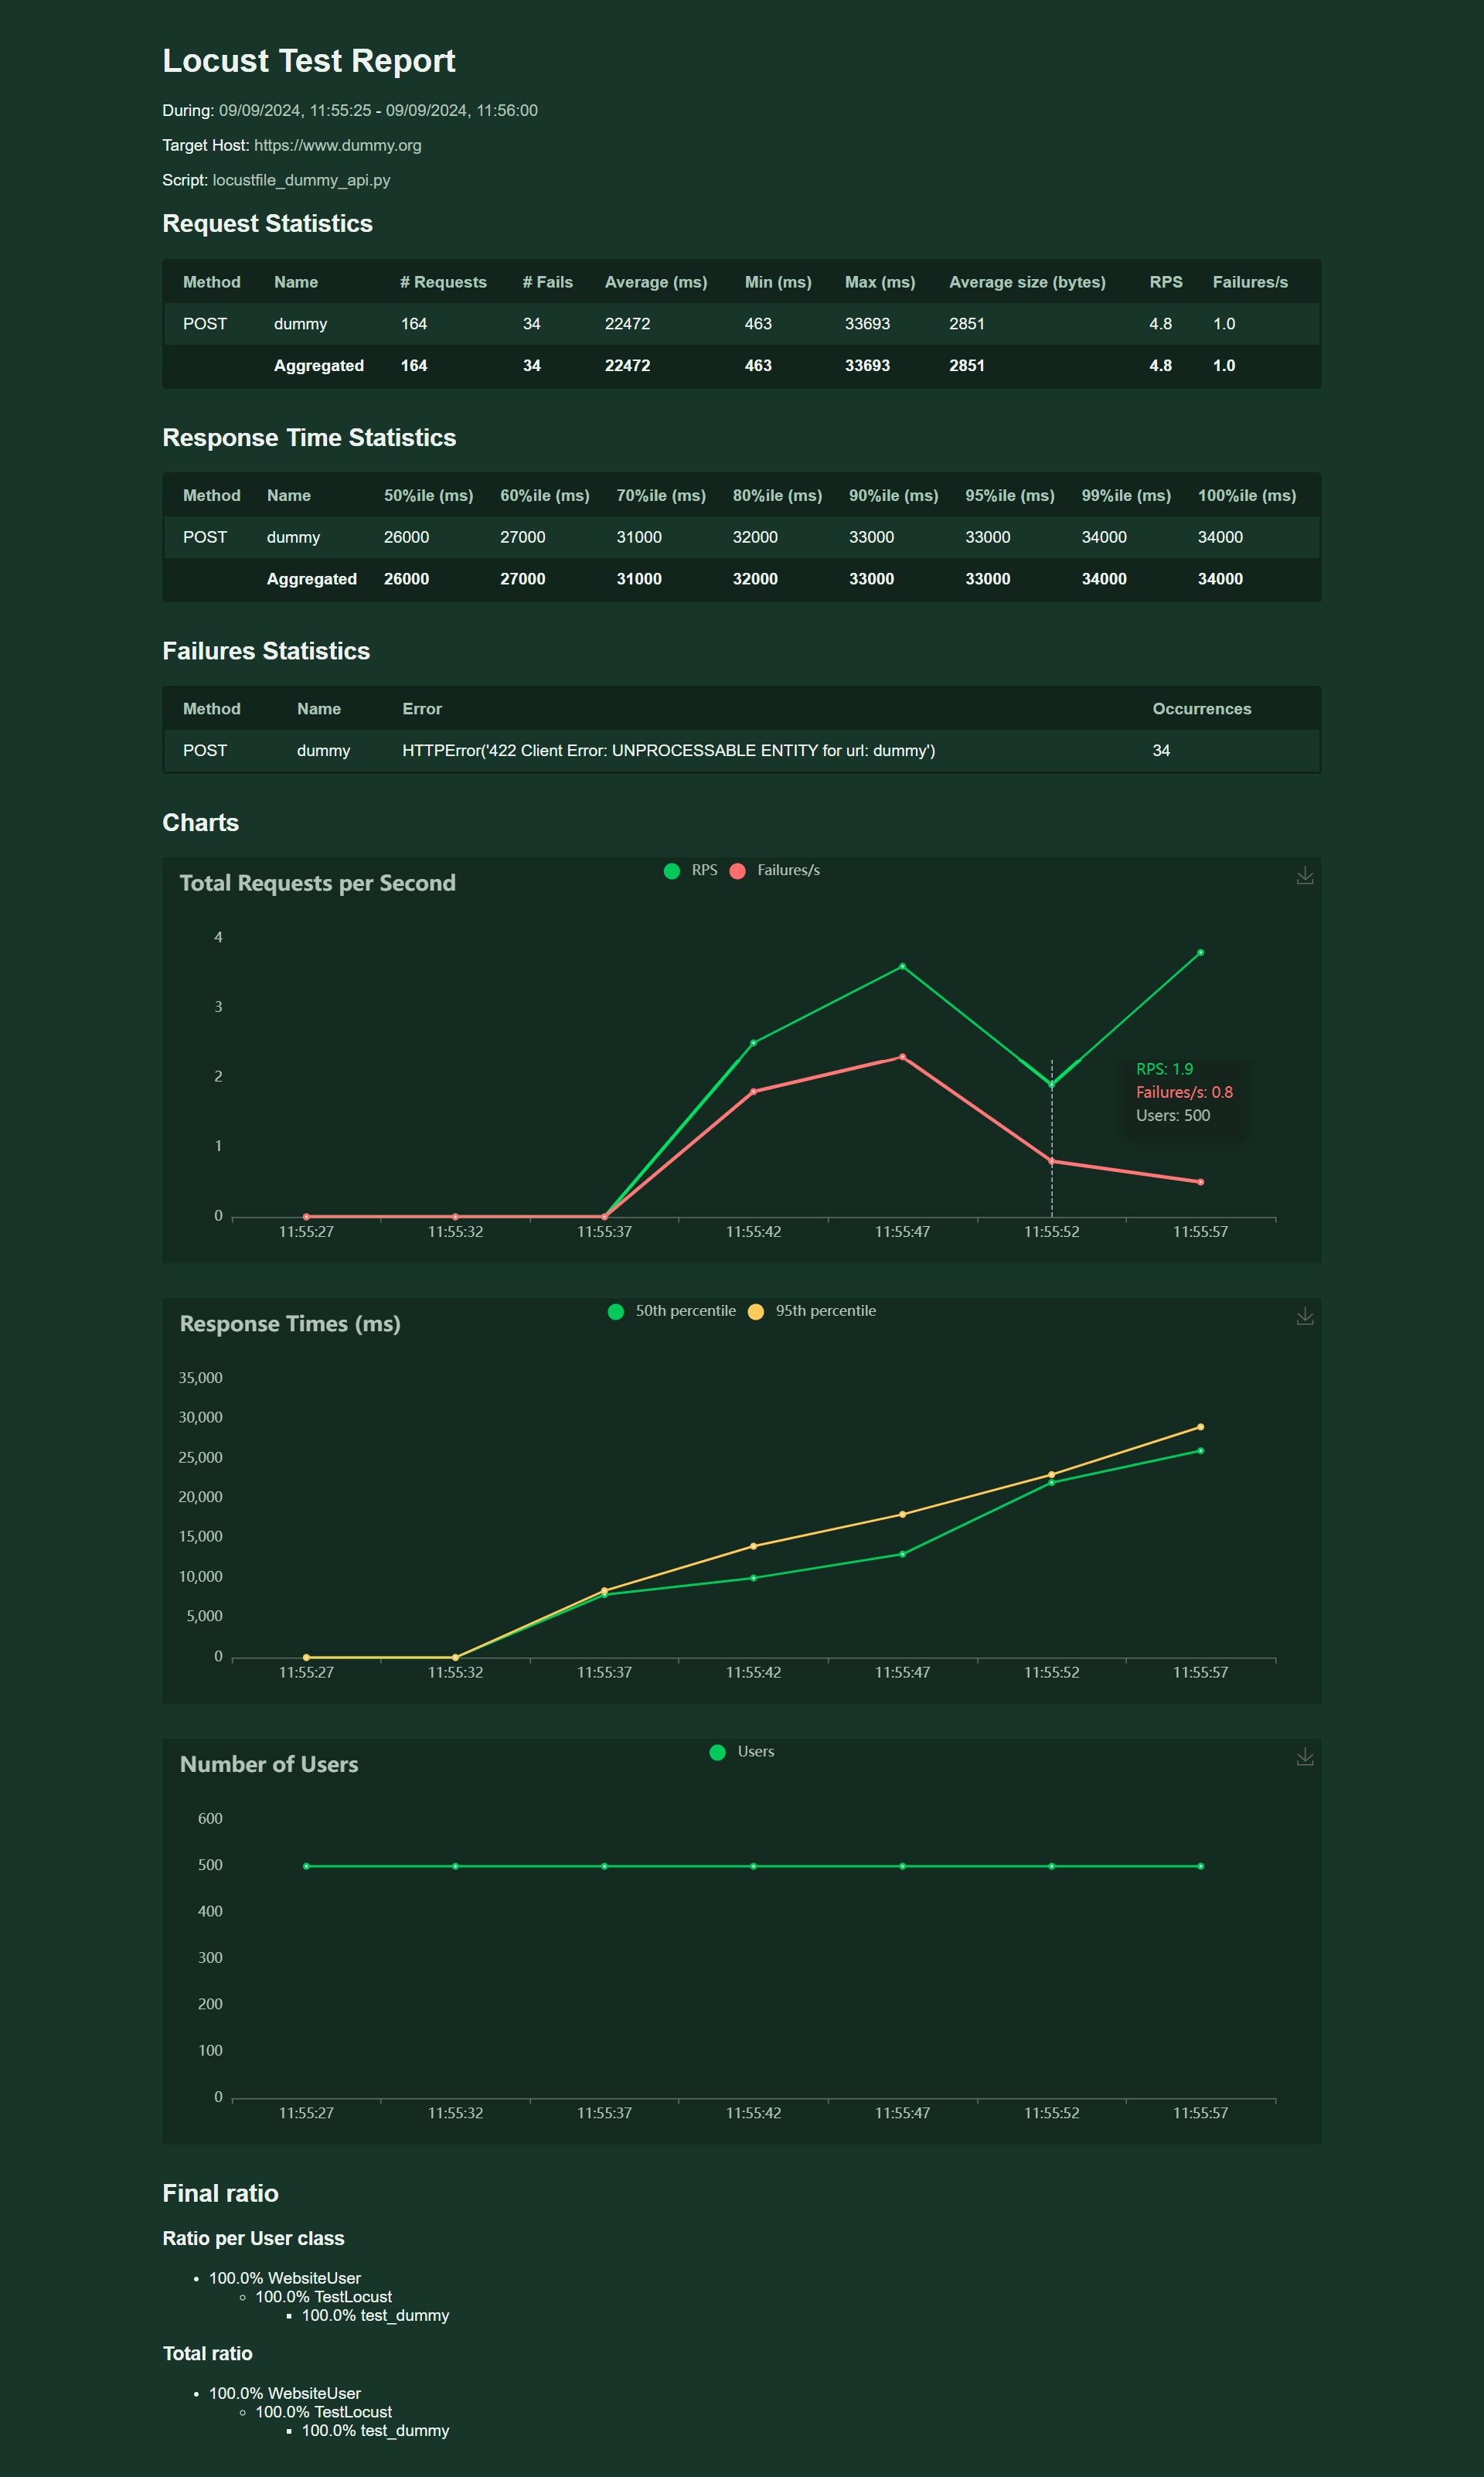The image size is (1484, 2477).
Task: Select the 422 Client Error message row
Action: [668, 750]
